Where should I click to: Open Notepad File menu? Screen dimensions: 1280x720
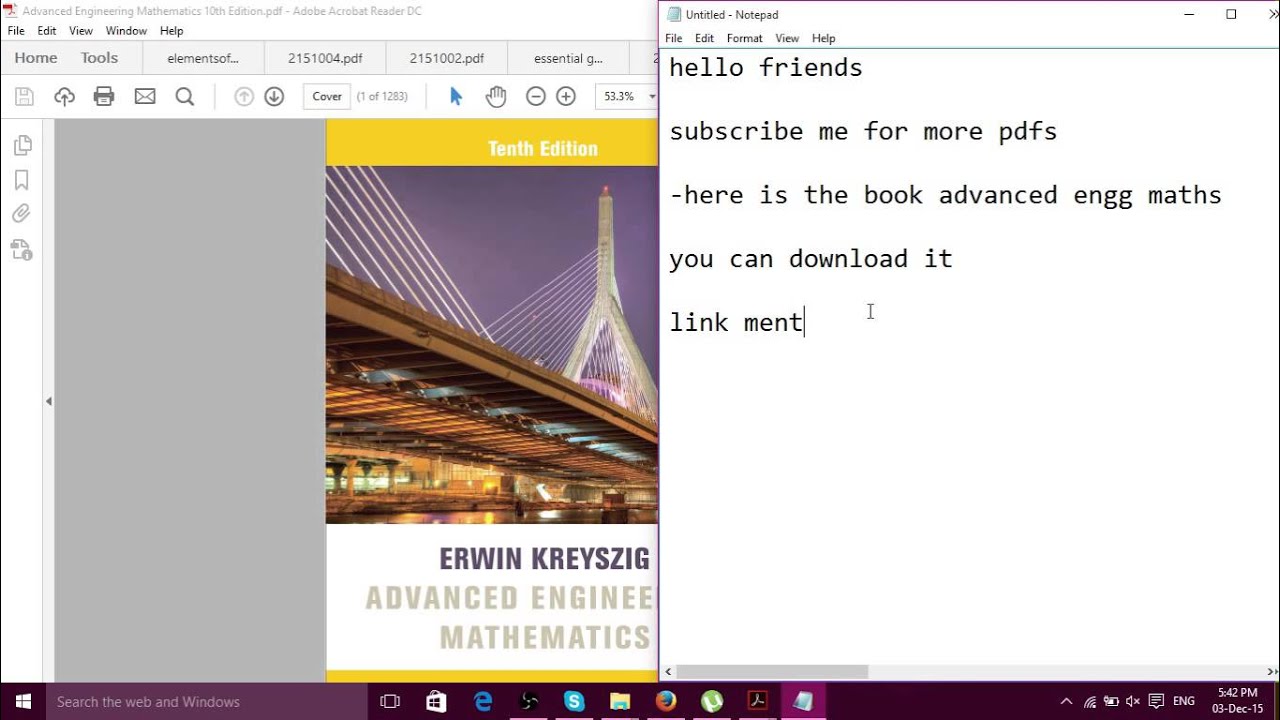tap(674, 38)
